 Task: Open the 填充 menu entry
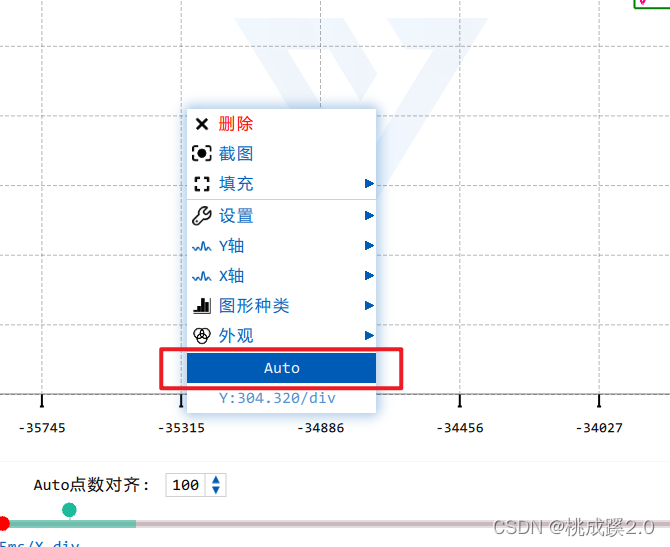tap(281, 184)
